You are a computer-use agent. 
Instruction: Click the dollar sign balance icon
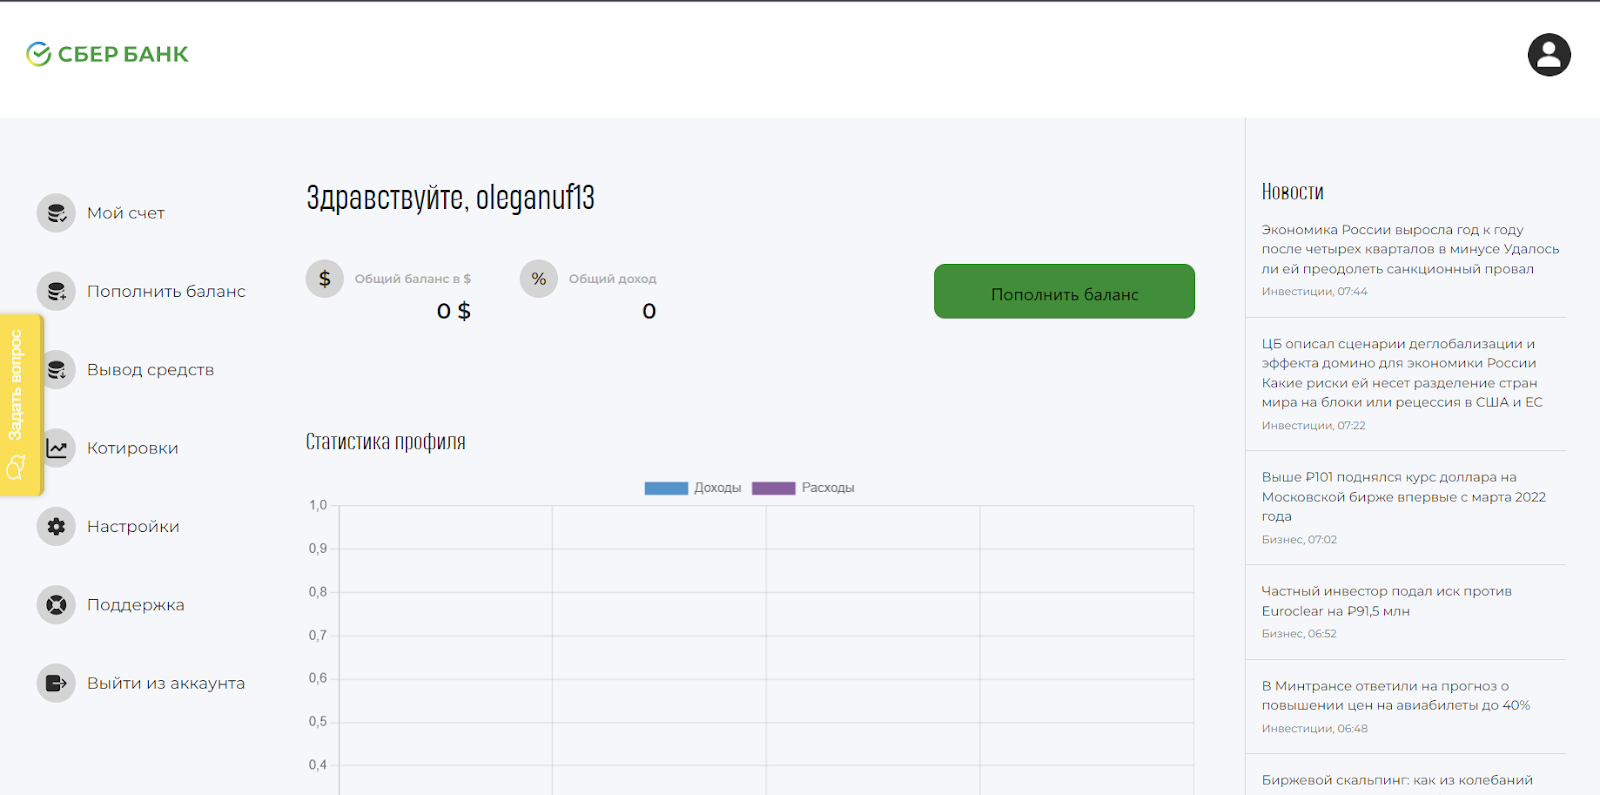coord(325,279)
